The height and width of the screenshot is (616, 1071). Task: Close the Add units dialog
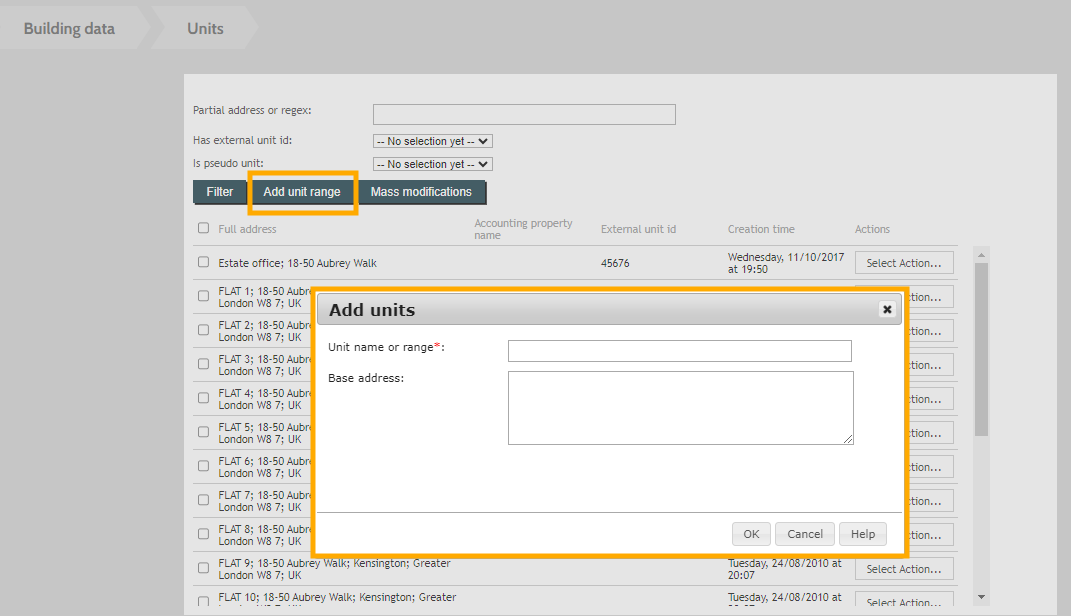[886, 310]
